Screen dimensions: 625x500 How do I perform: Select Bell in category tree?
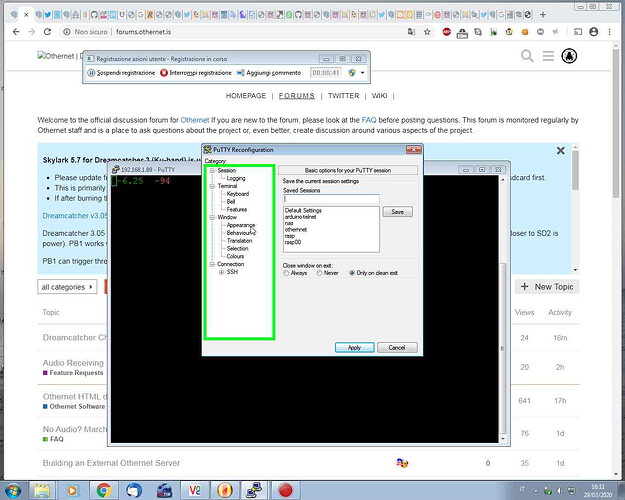point(231,202)
